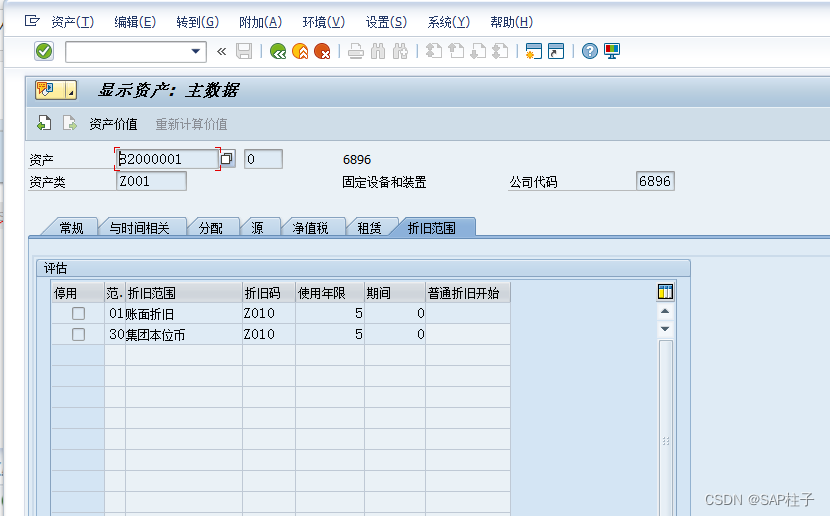Viewport: 830px width, 516px height.
Task: Toggle 停用 checkbox for 账面折旧 row
Action: click(78, 313)
